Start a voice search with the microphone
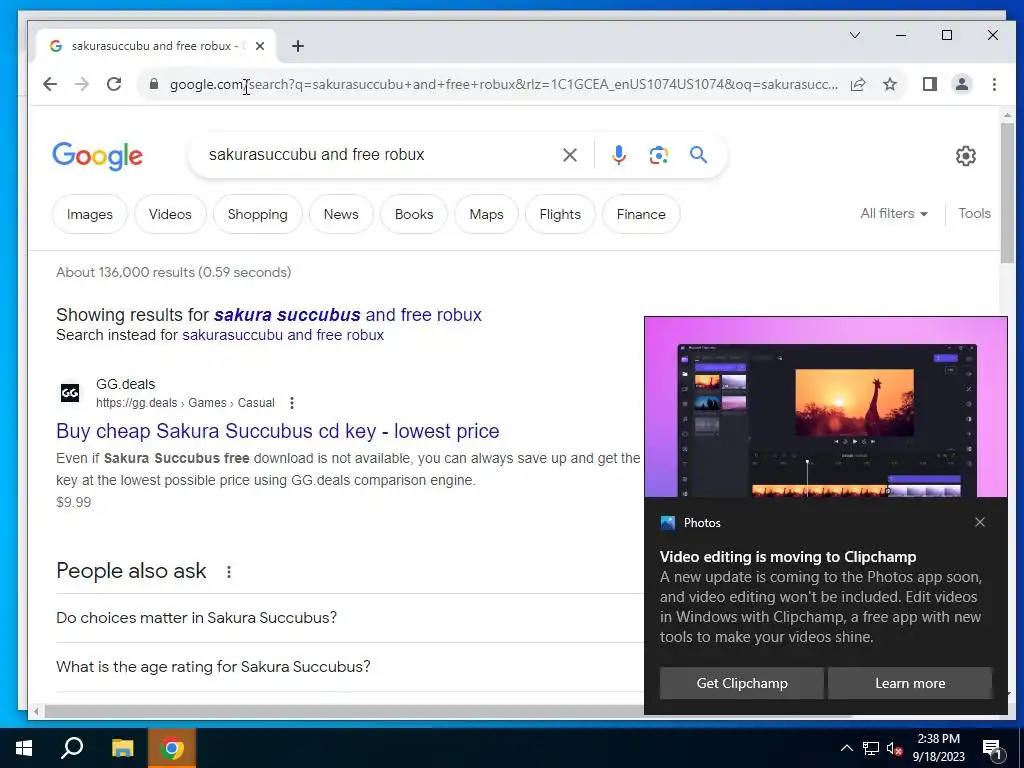This screenshot has height=768, width=1024. (x=618, y=155)
